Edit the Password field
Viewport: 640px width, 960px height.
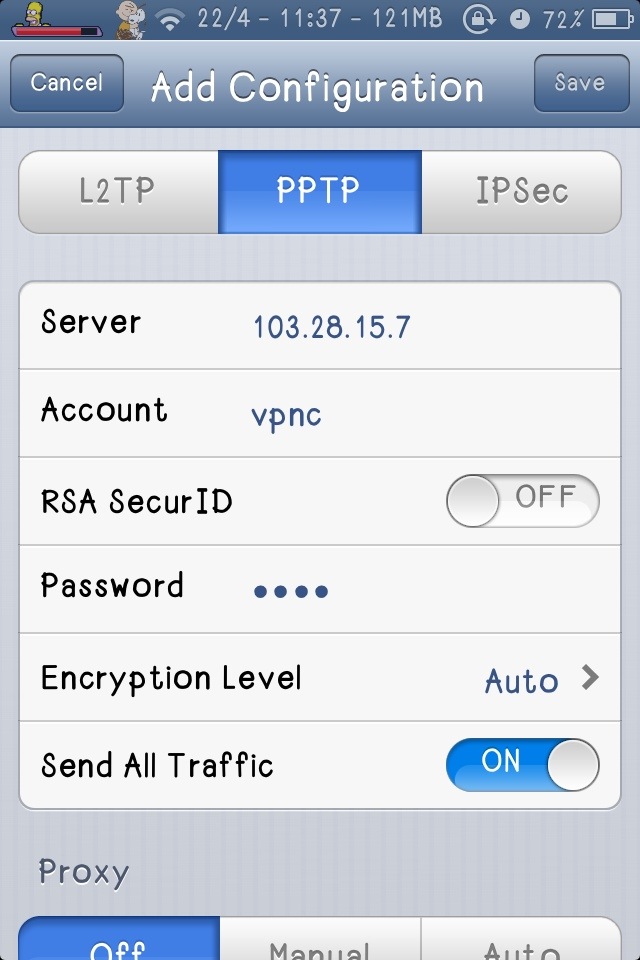(x=320, y=589)
